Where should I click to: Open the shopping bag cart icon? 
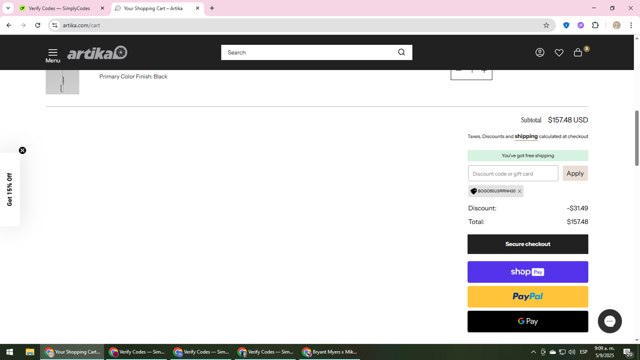click(x=578, y=52)
